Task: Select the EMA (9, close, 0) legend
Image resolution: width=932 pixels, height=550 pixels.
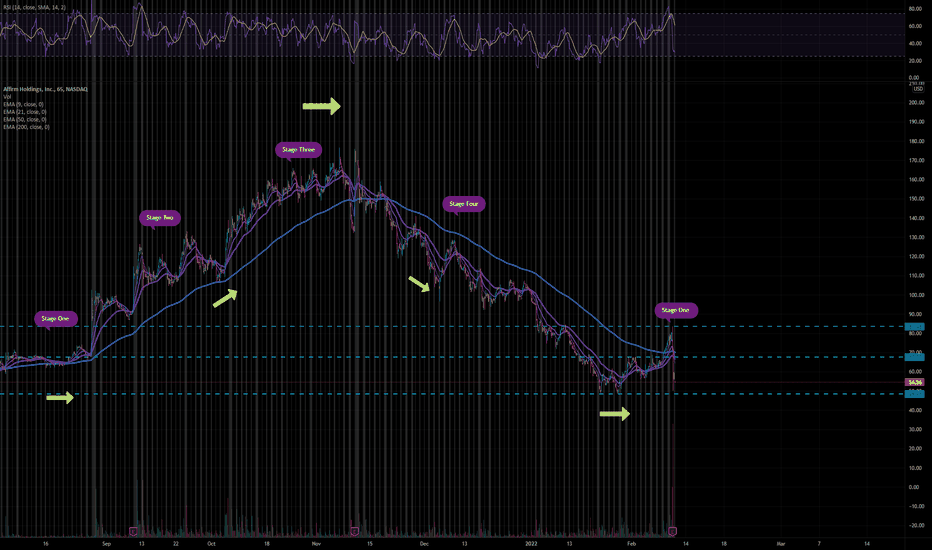Action: pyautogui.click(x=23, y=104)
